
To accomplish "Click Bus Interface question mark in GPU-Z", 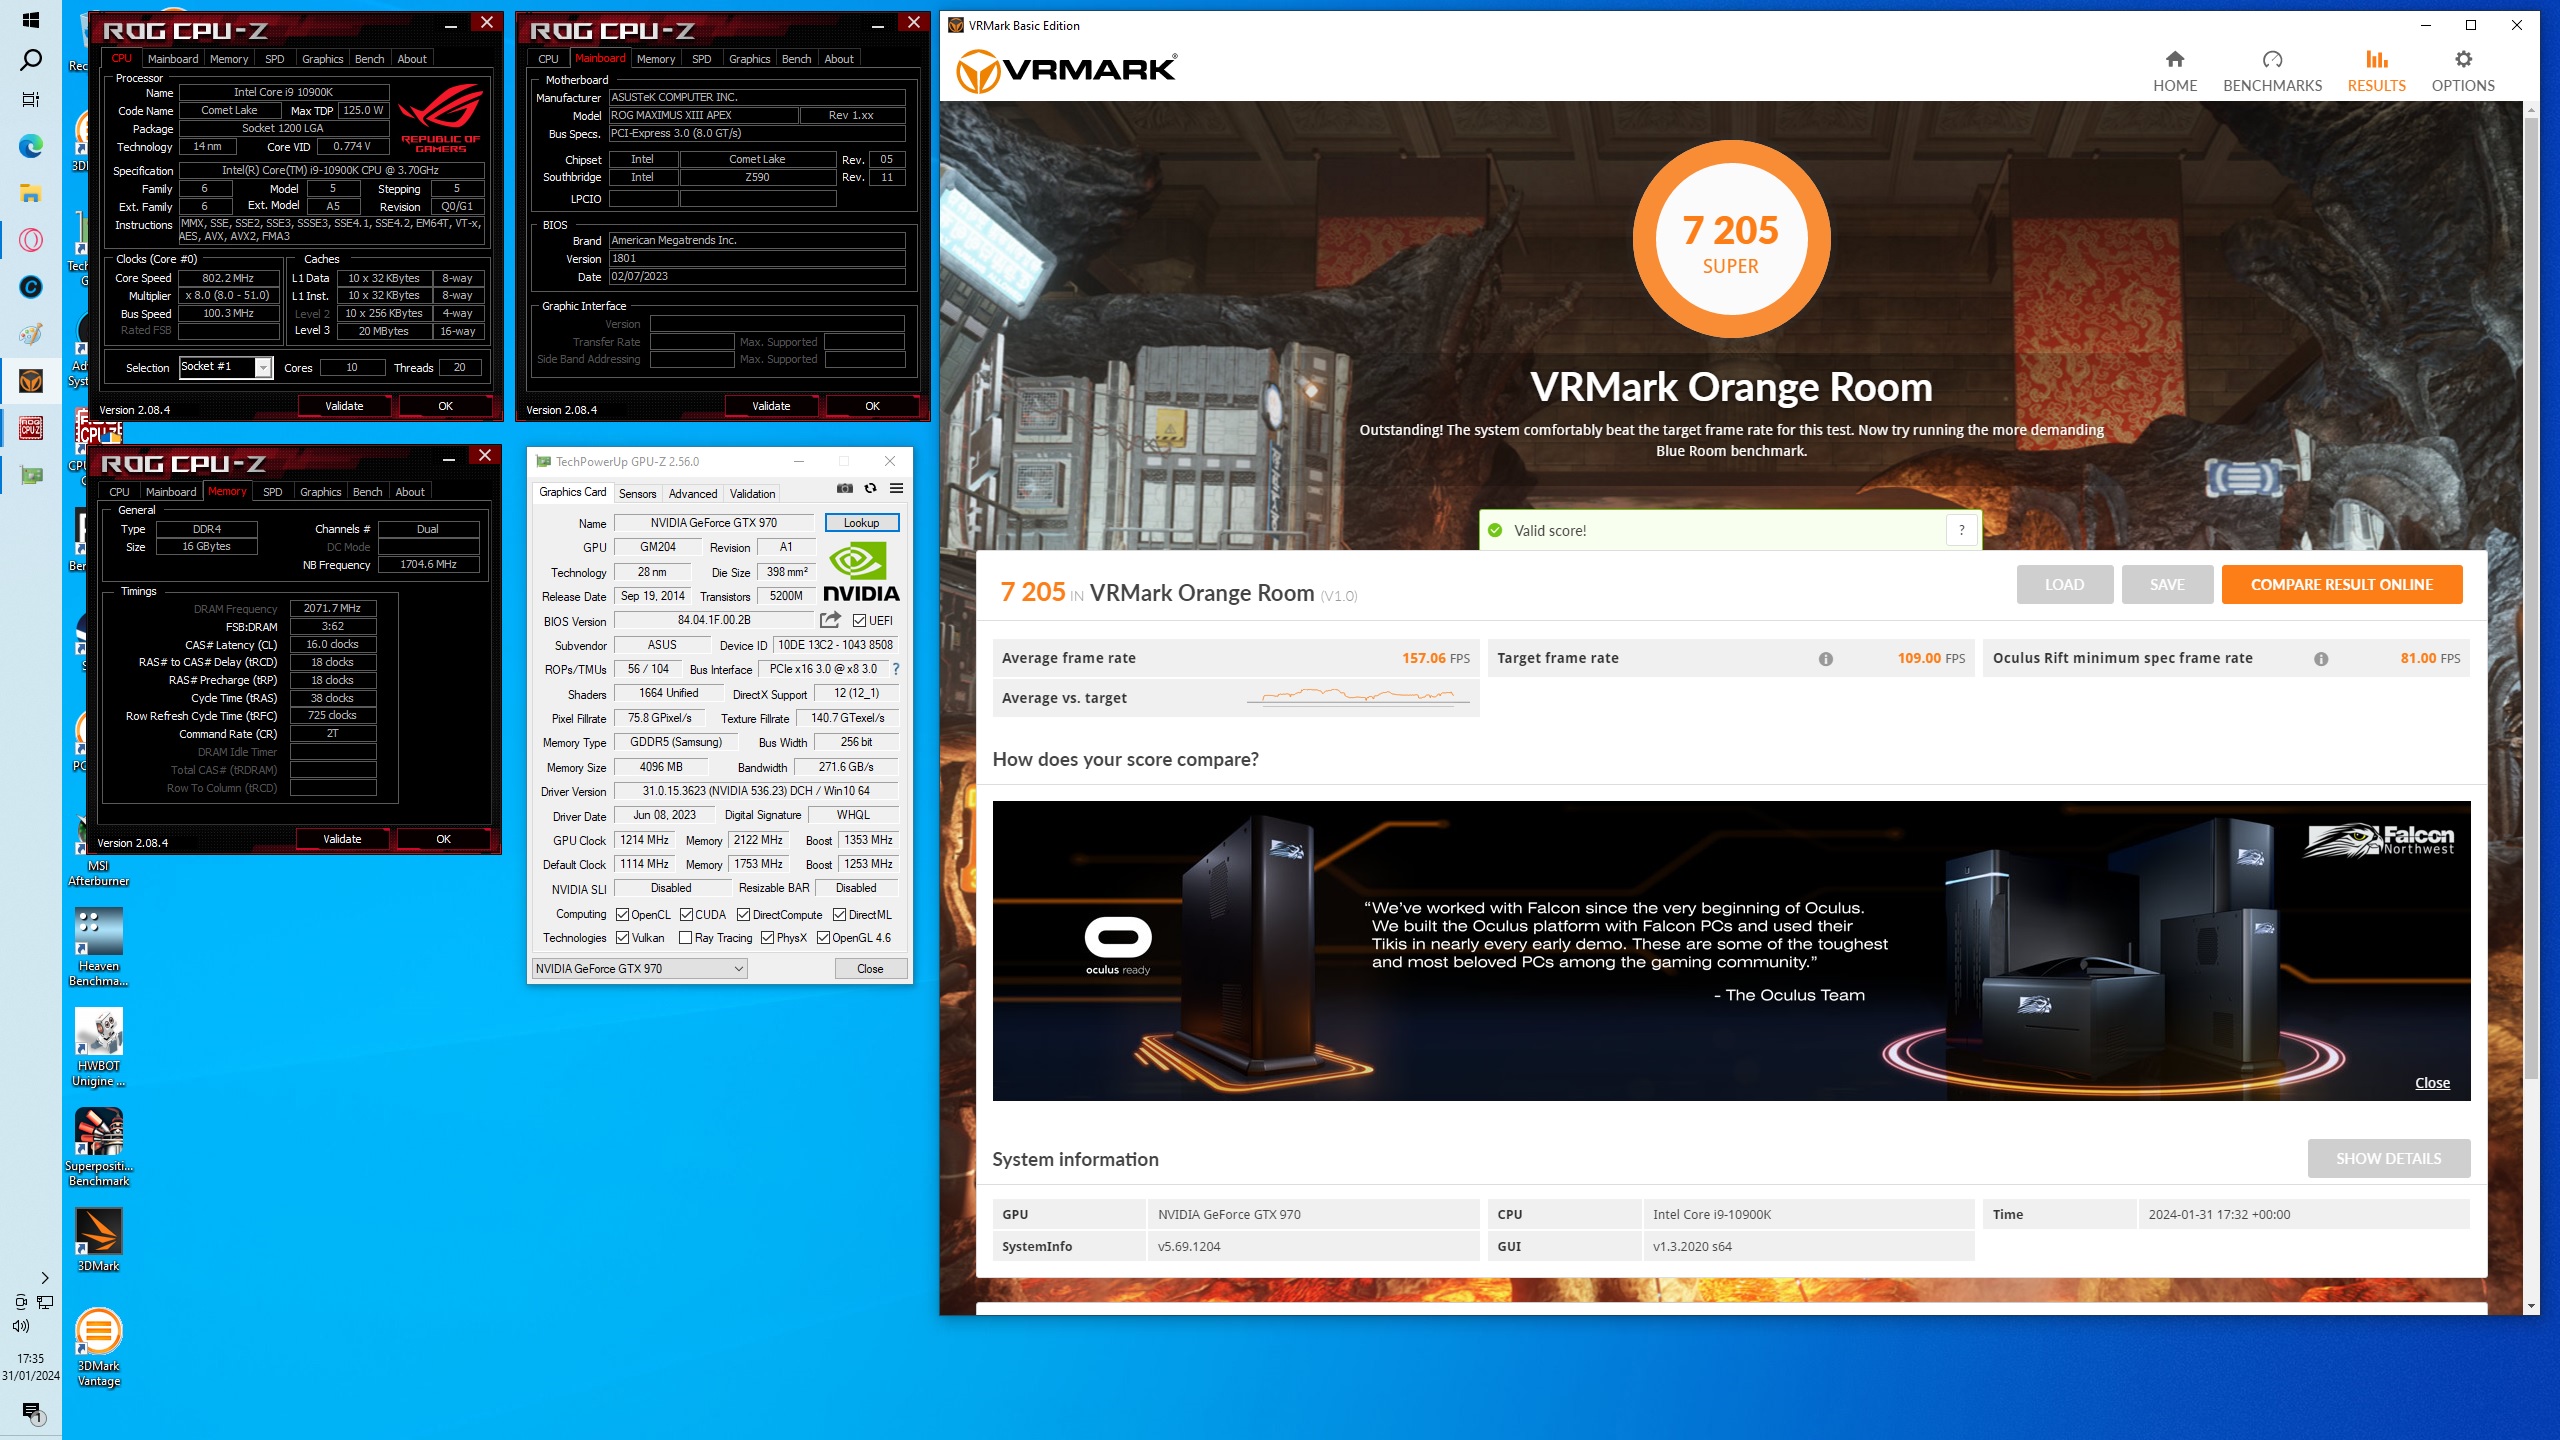I will [896, 669].
